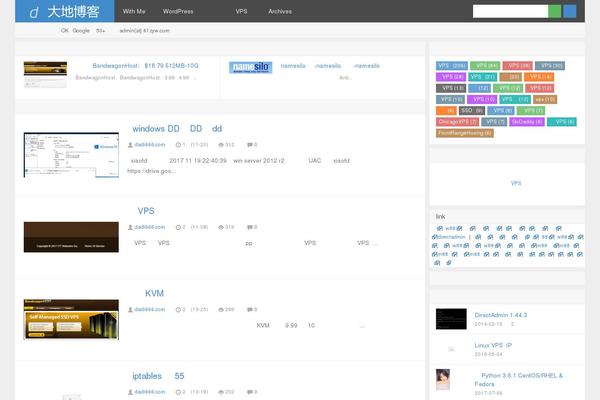The height and width of the screenshot is (400, 600).
Task: Click views eye icon on iptables post
Action: point(221,392)
